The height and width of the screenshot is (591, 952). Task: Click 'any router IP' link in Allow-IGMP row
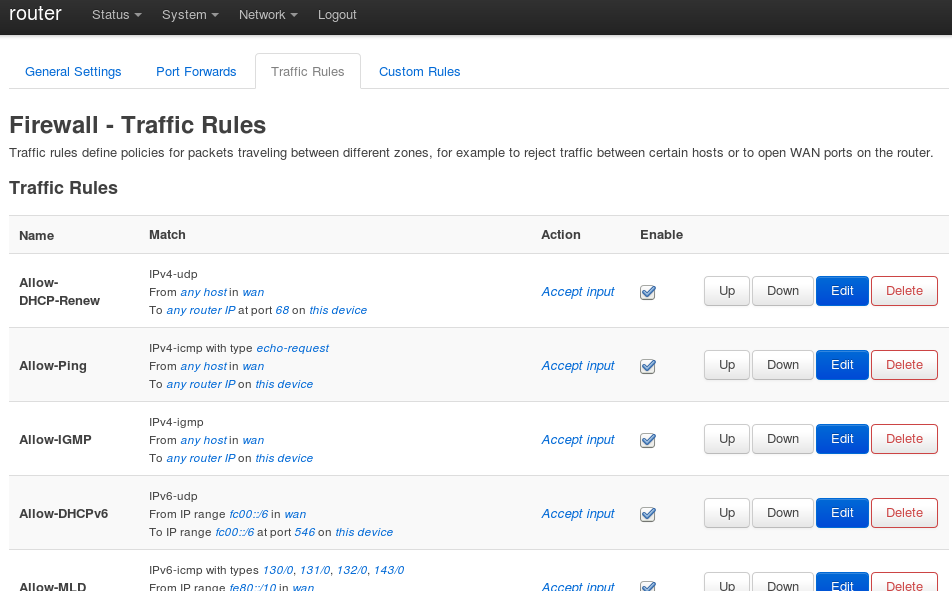click(x=201, y=459)
